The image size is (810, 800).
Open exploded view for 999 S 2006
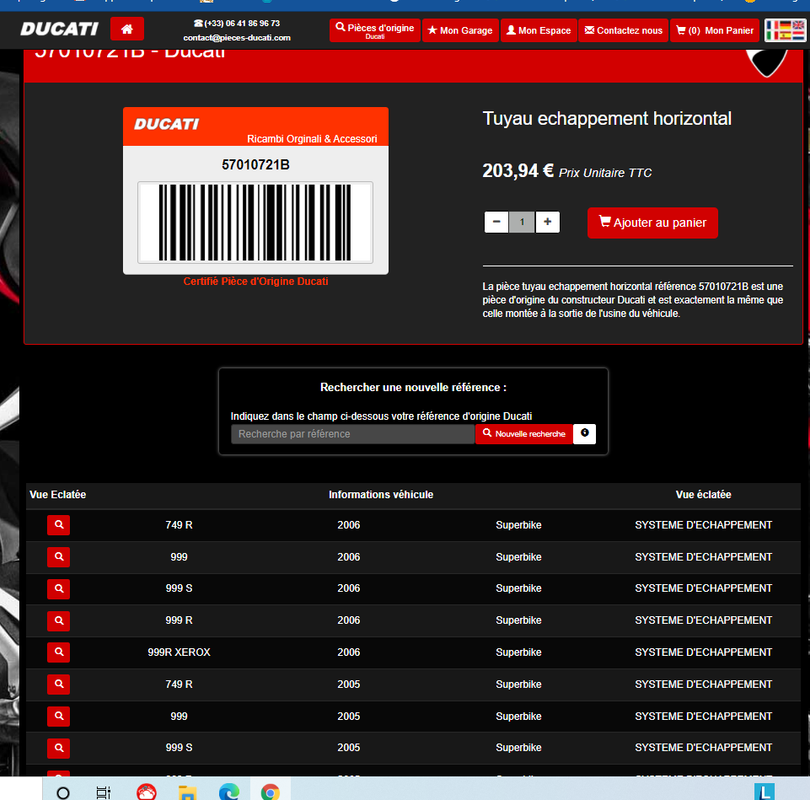tap(58, 589)
